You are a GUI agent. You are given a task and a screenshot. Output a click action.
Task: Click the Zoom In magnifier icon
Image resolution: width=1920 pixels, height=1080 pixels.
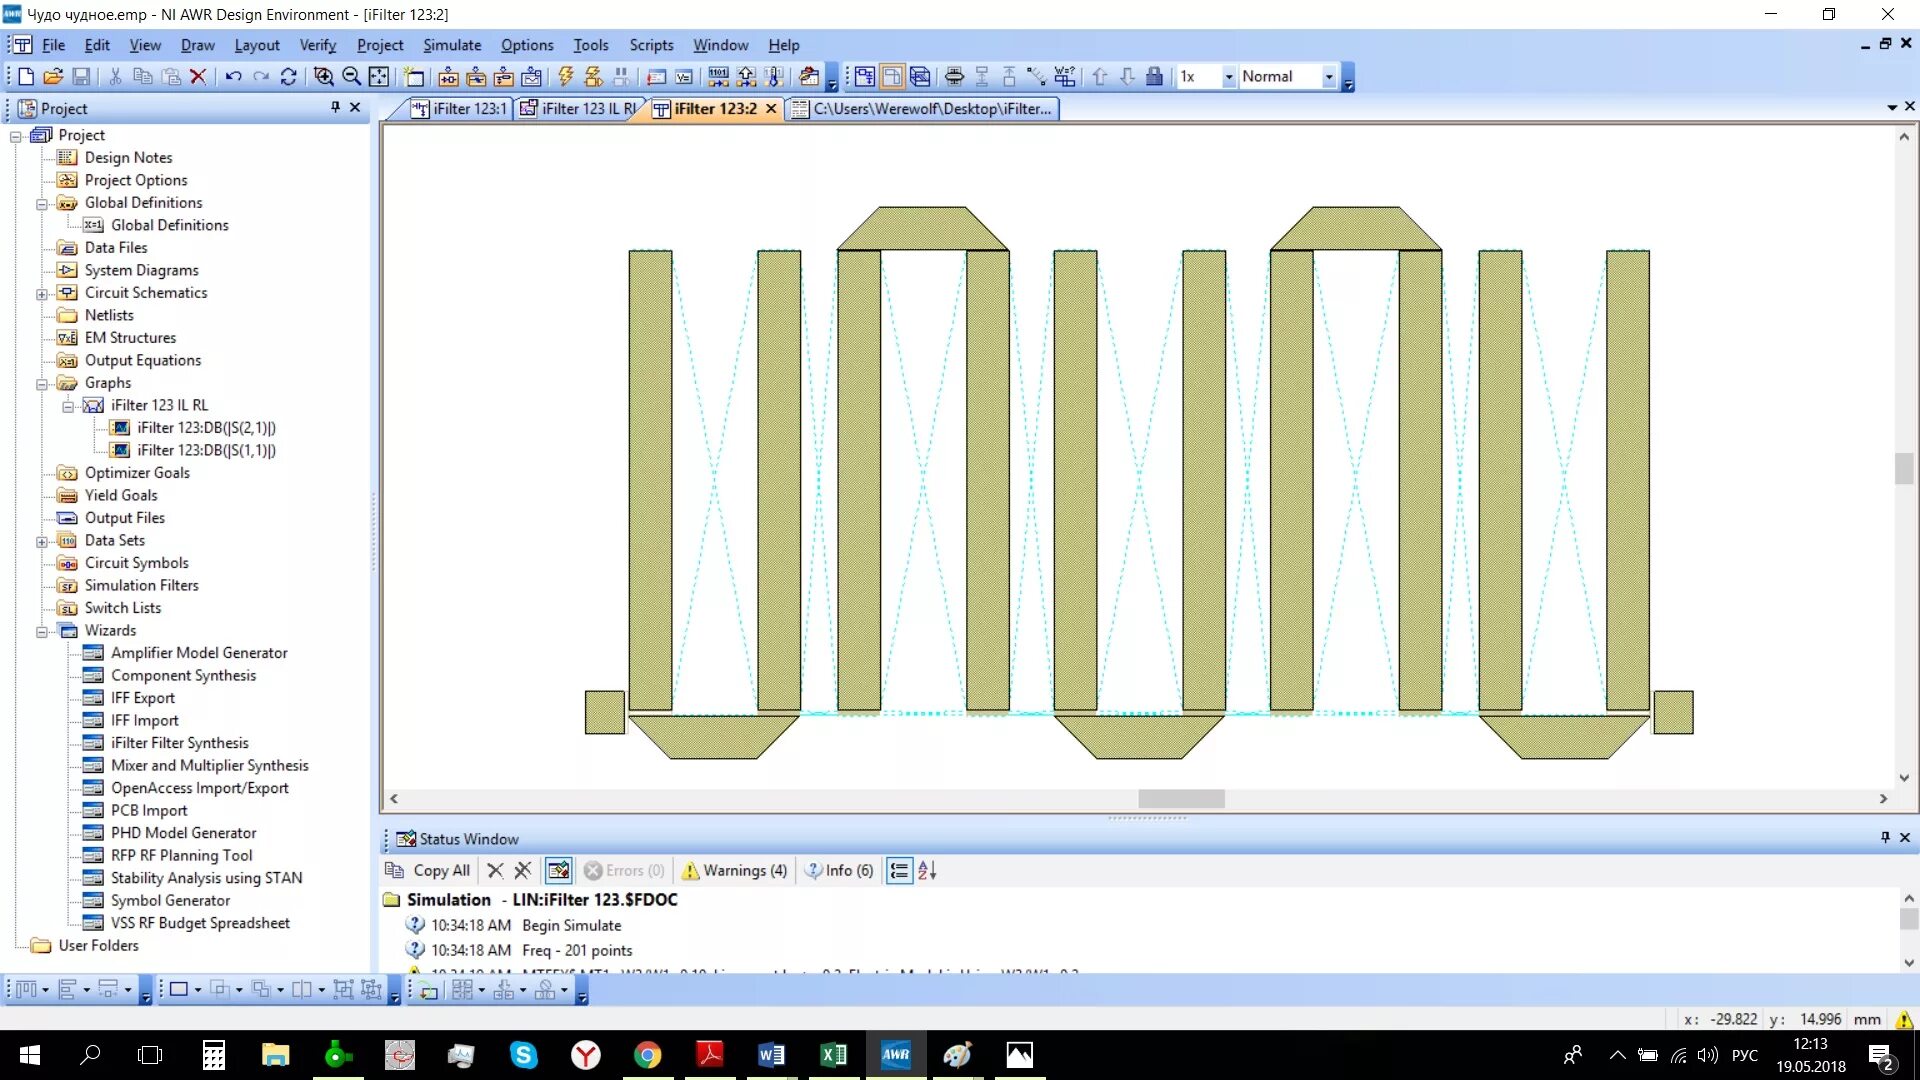point(324,77)
